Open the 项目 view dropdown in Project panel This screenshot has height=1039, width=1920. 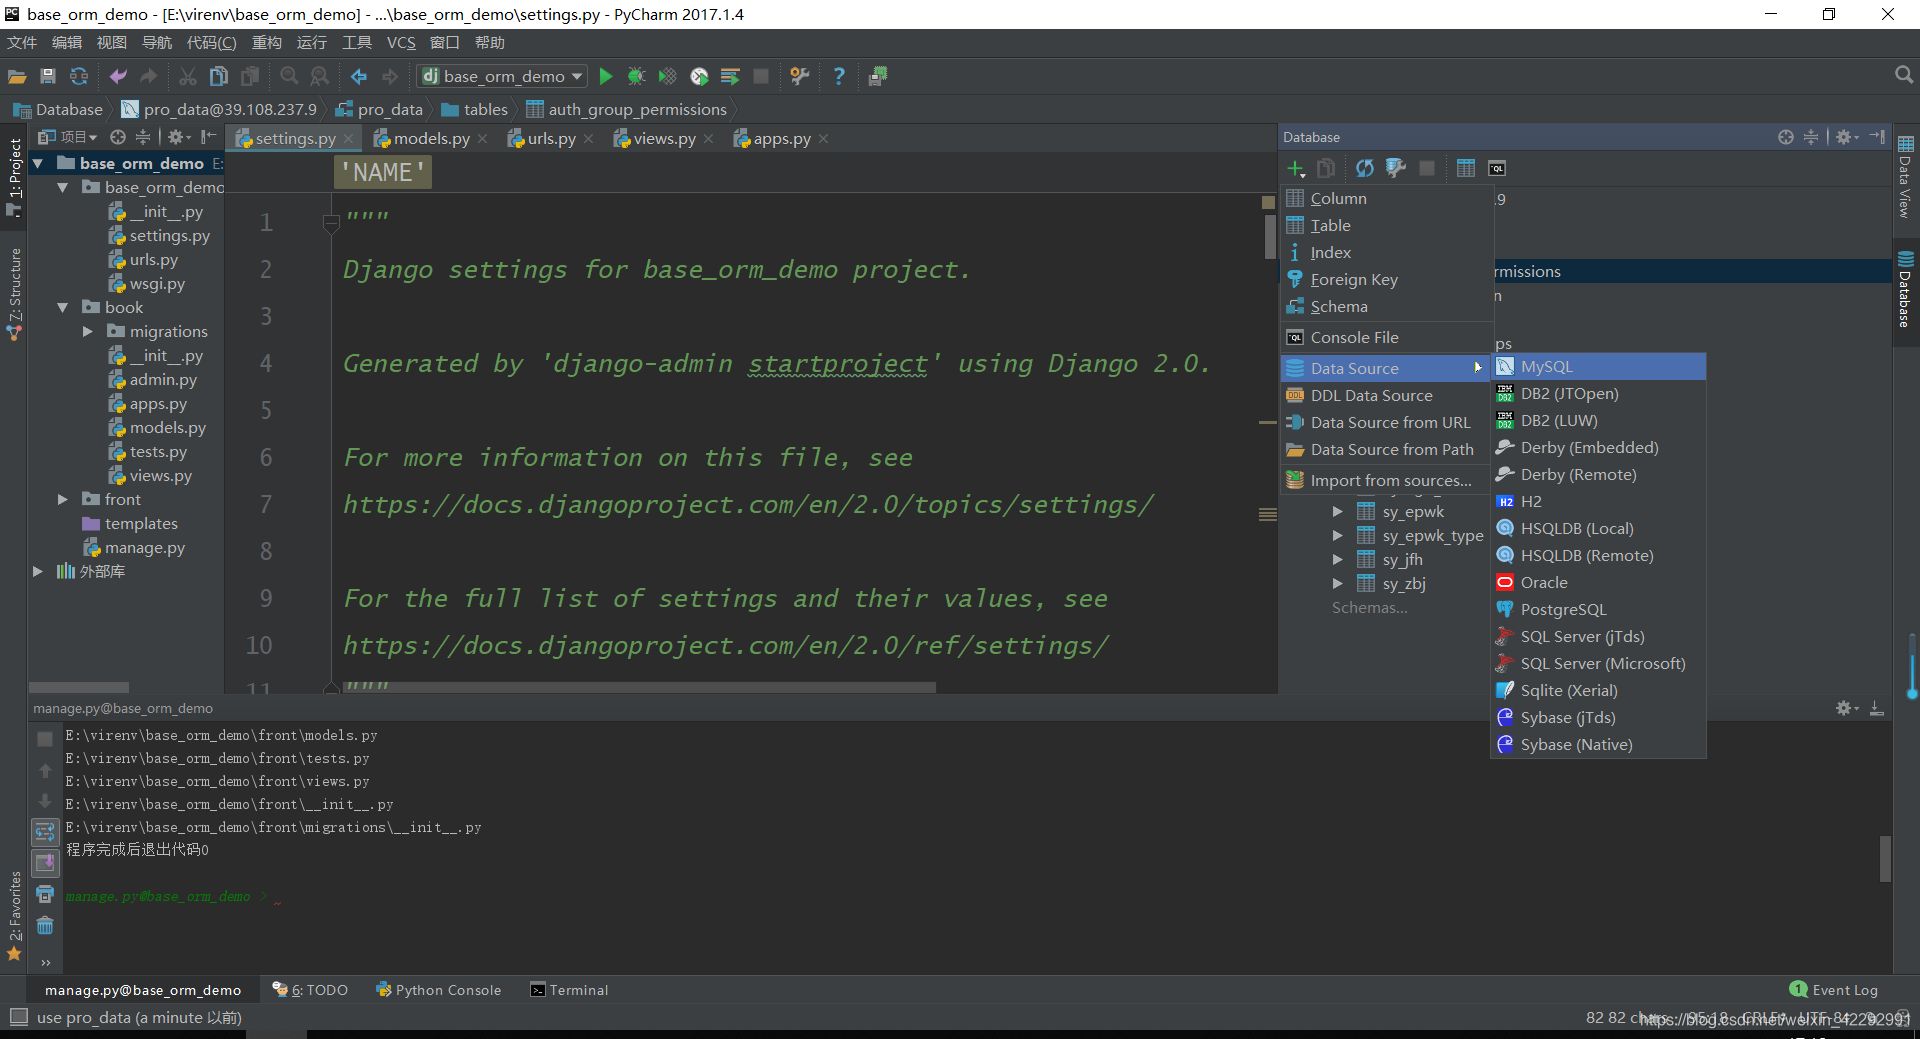click(68, 137)
